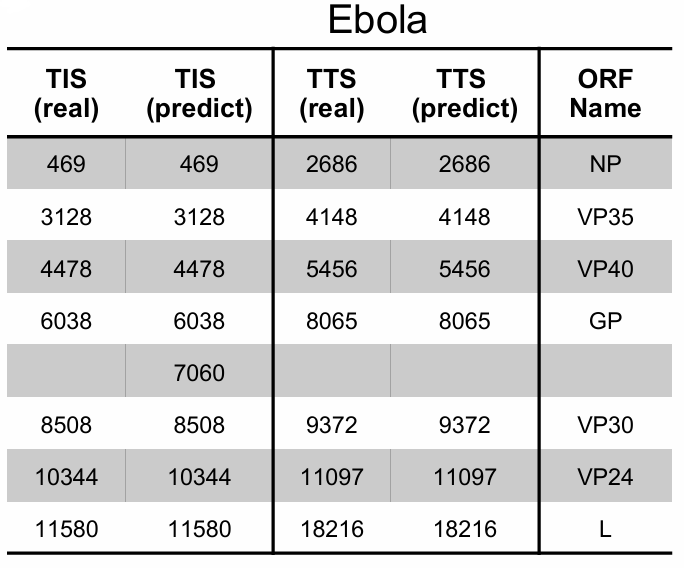The width and height of the screenshot is (684, 568).
Task: Select the 18216 cell under TTS (real)
Action: click(x=332, y=529)
